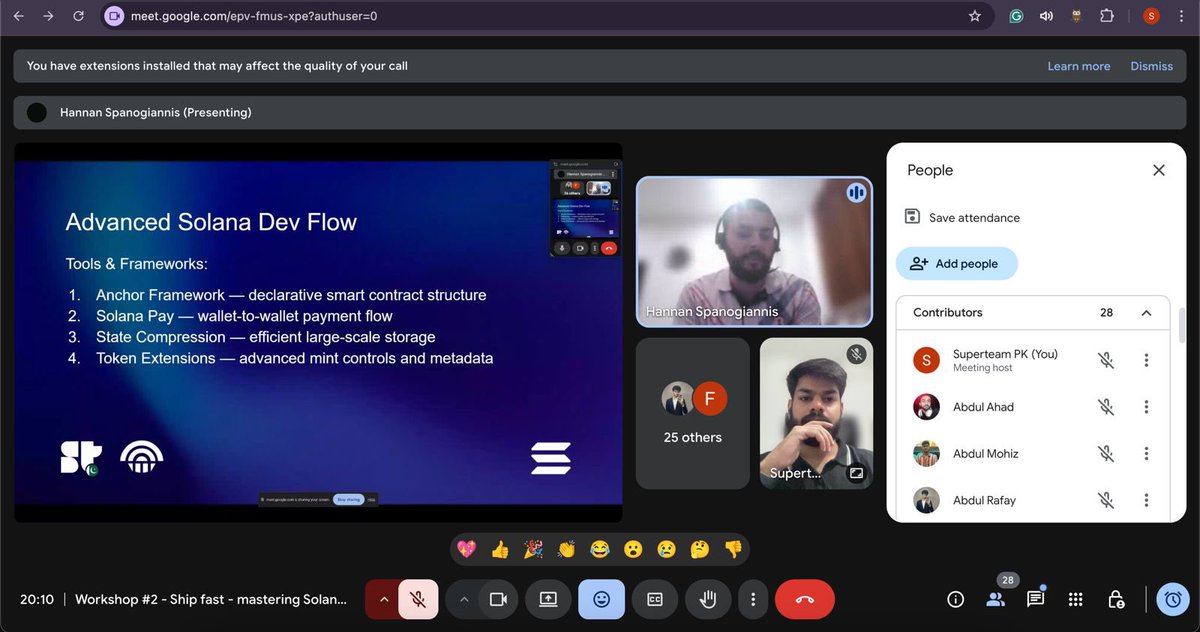1200x632 pixels.
Task: Send the thumbs up reaction
Action: pyautogui.click(x=500, y=549)
